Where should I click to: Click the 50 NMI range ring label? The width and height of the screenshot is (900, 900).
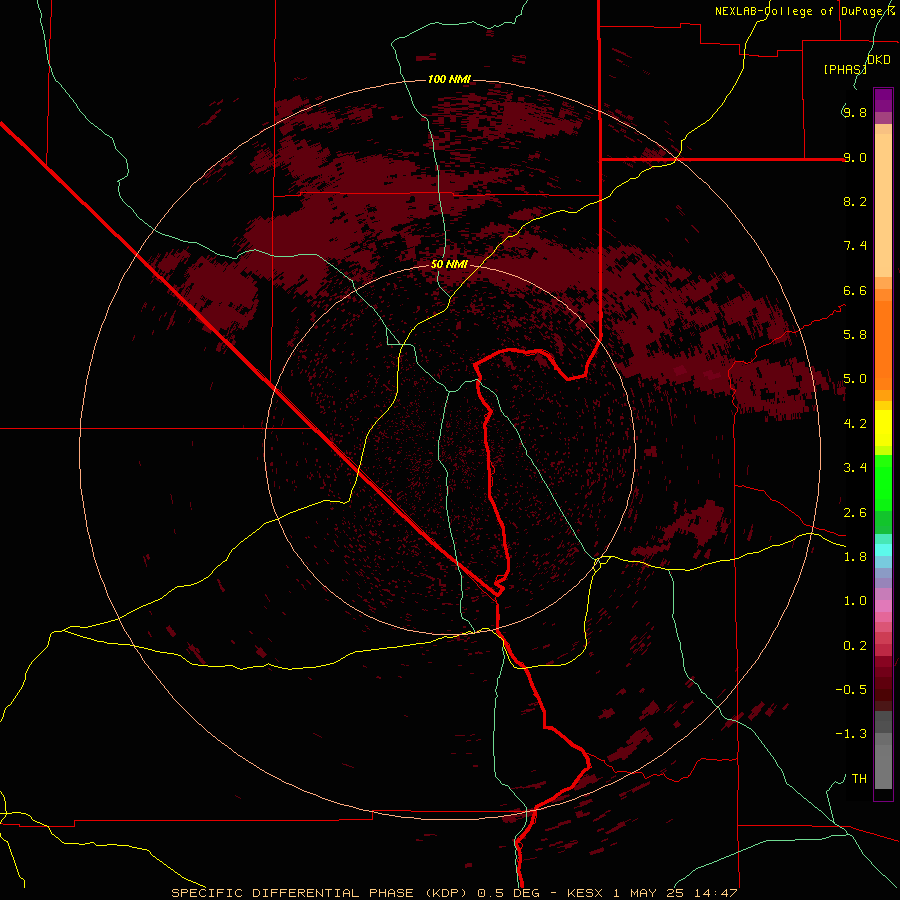click(449, 265)
